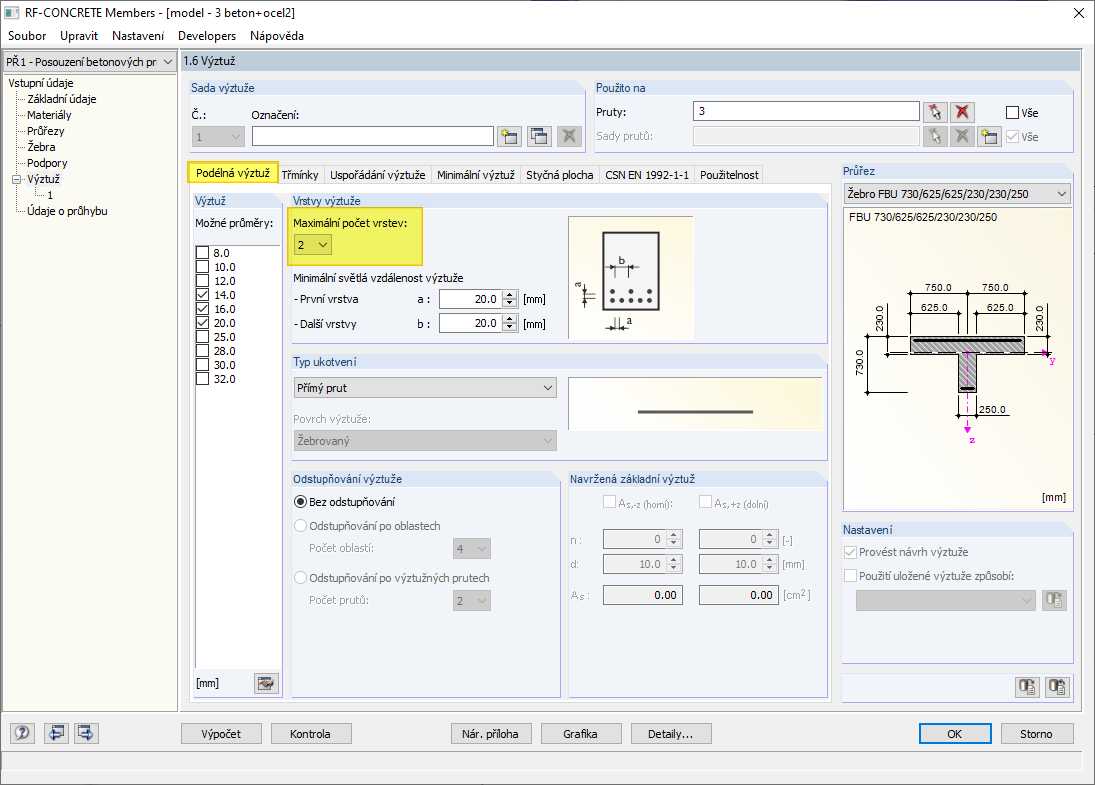This screenshot has width=1095, height=785.
Task: Click the Kontrola button
Action: click(x=310, y=734)
